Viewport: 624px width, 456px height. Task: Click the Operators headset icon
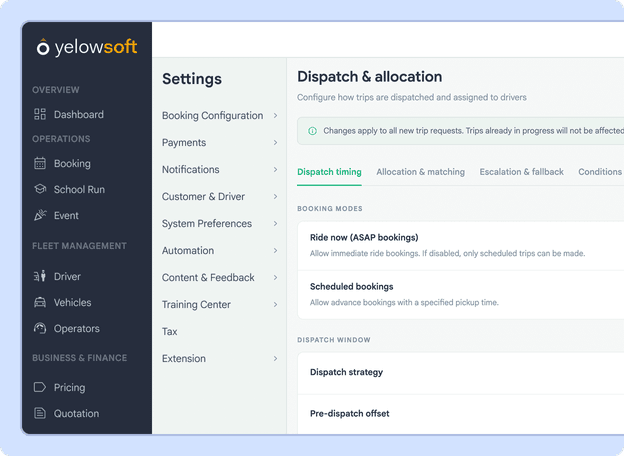click(40, 328)
